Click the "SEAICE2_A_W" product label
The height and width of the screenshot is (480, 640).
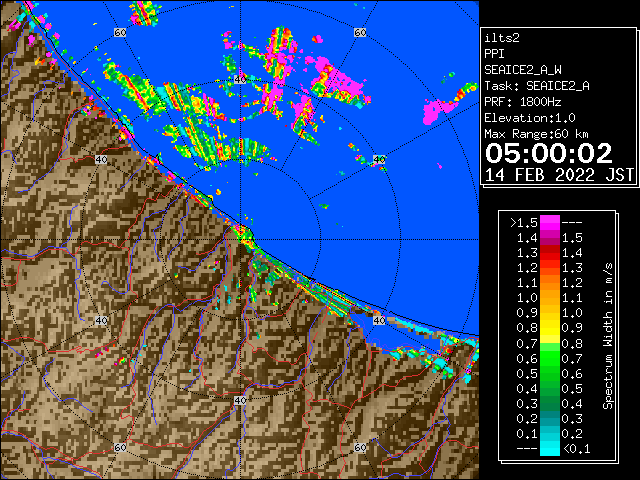[x=523, y=70]
